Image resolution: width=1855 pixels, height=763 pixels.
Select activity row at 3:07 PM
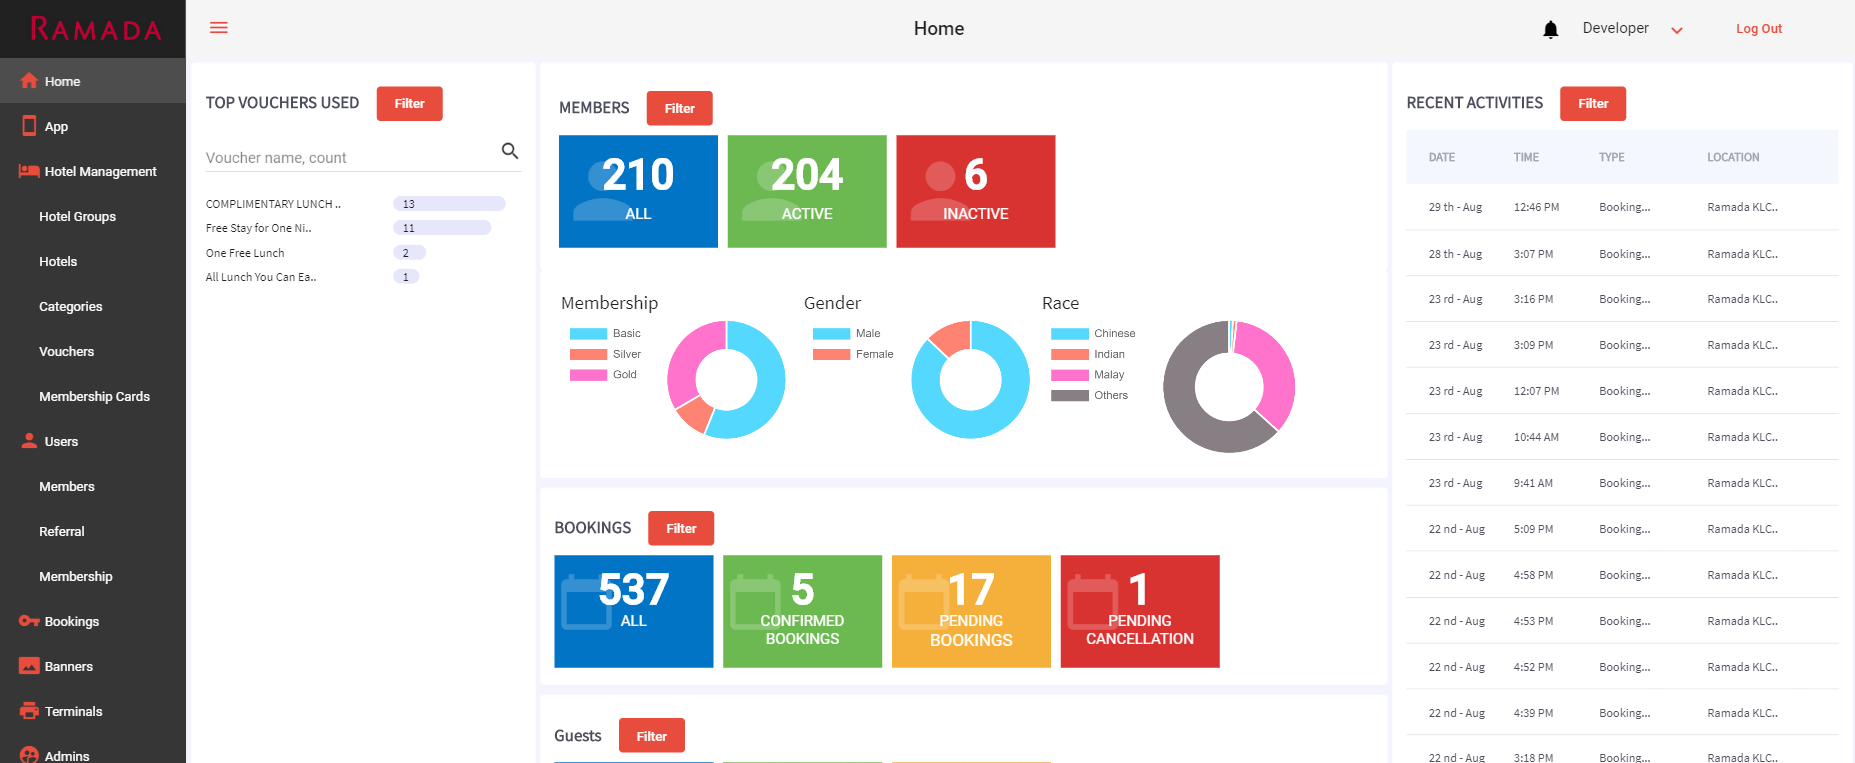pos(1622,254)
